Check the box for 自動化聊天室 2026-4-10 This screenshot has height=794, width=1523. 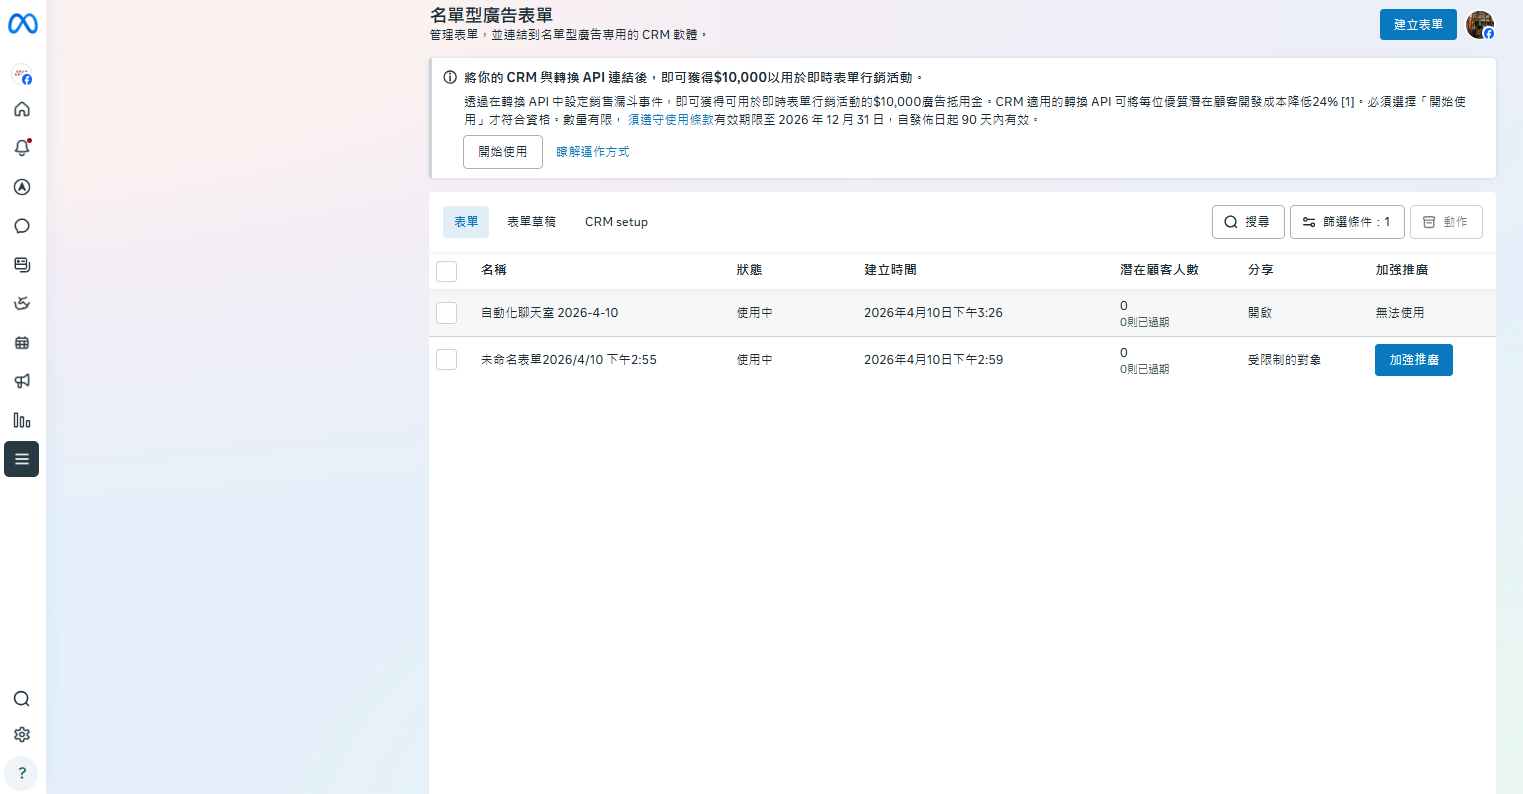pos(447,313)
